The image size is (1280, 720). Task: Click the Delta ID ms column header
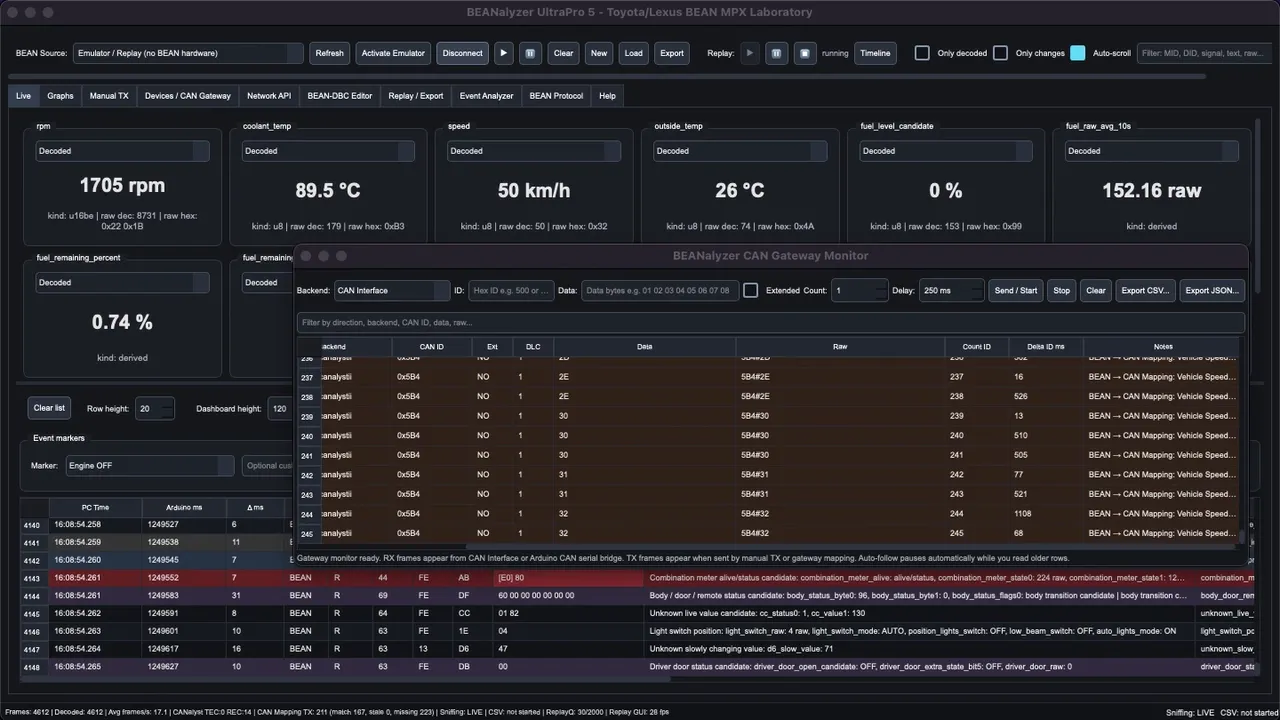pyautogui.click(x=1046, y=347)
